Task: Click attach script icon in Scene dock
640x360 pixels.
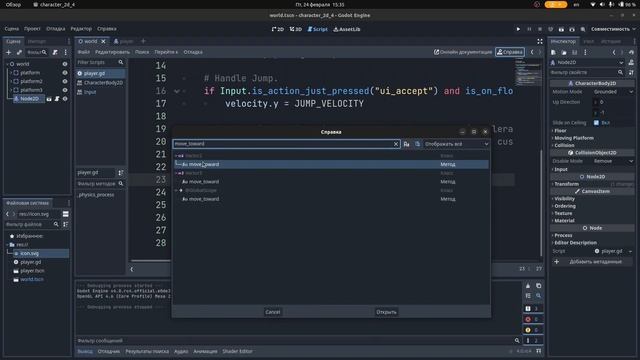Action: click(x=55, y=52)
